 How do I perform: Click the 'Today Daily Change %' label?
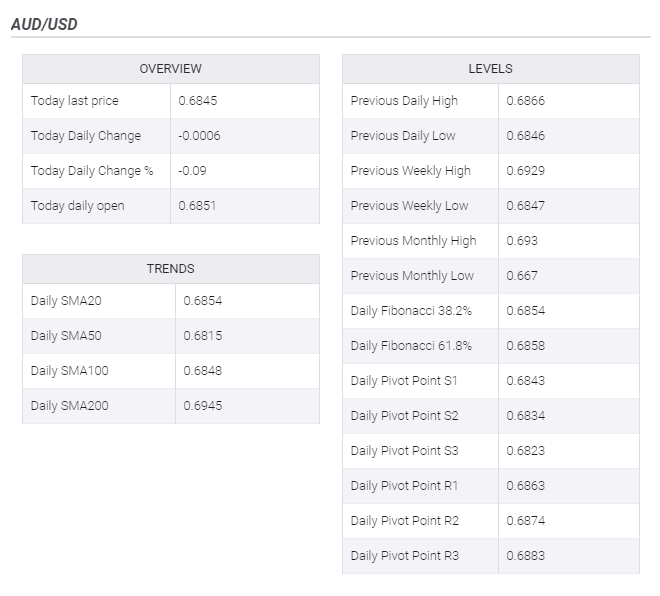[x=92, y=171]
